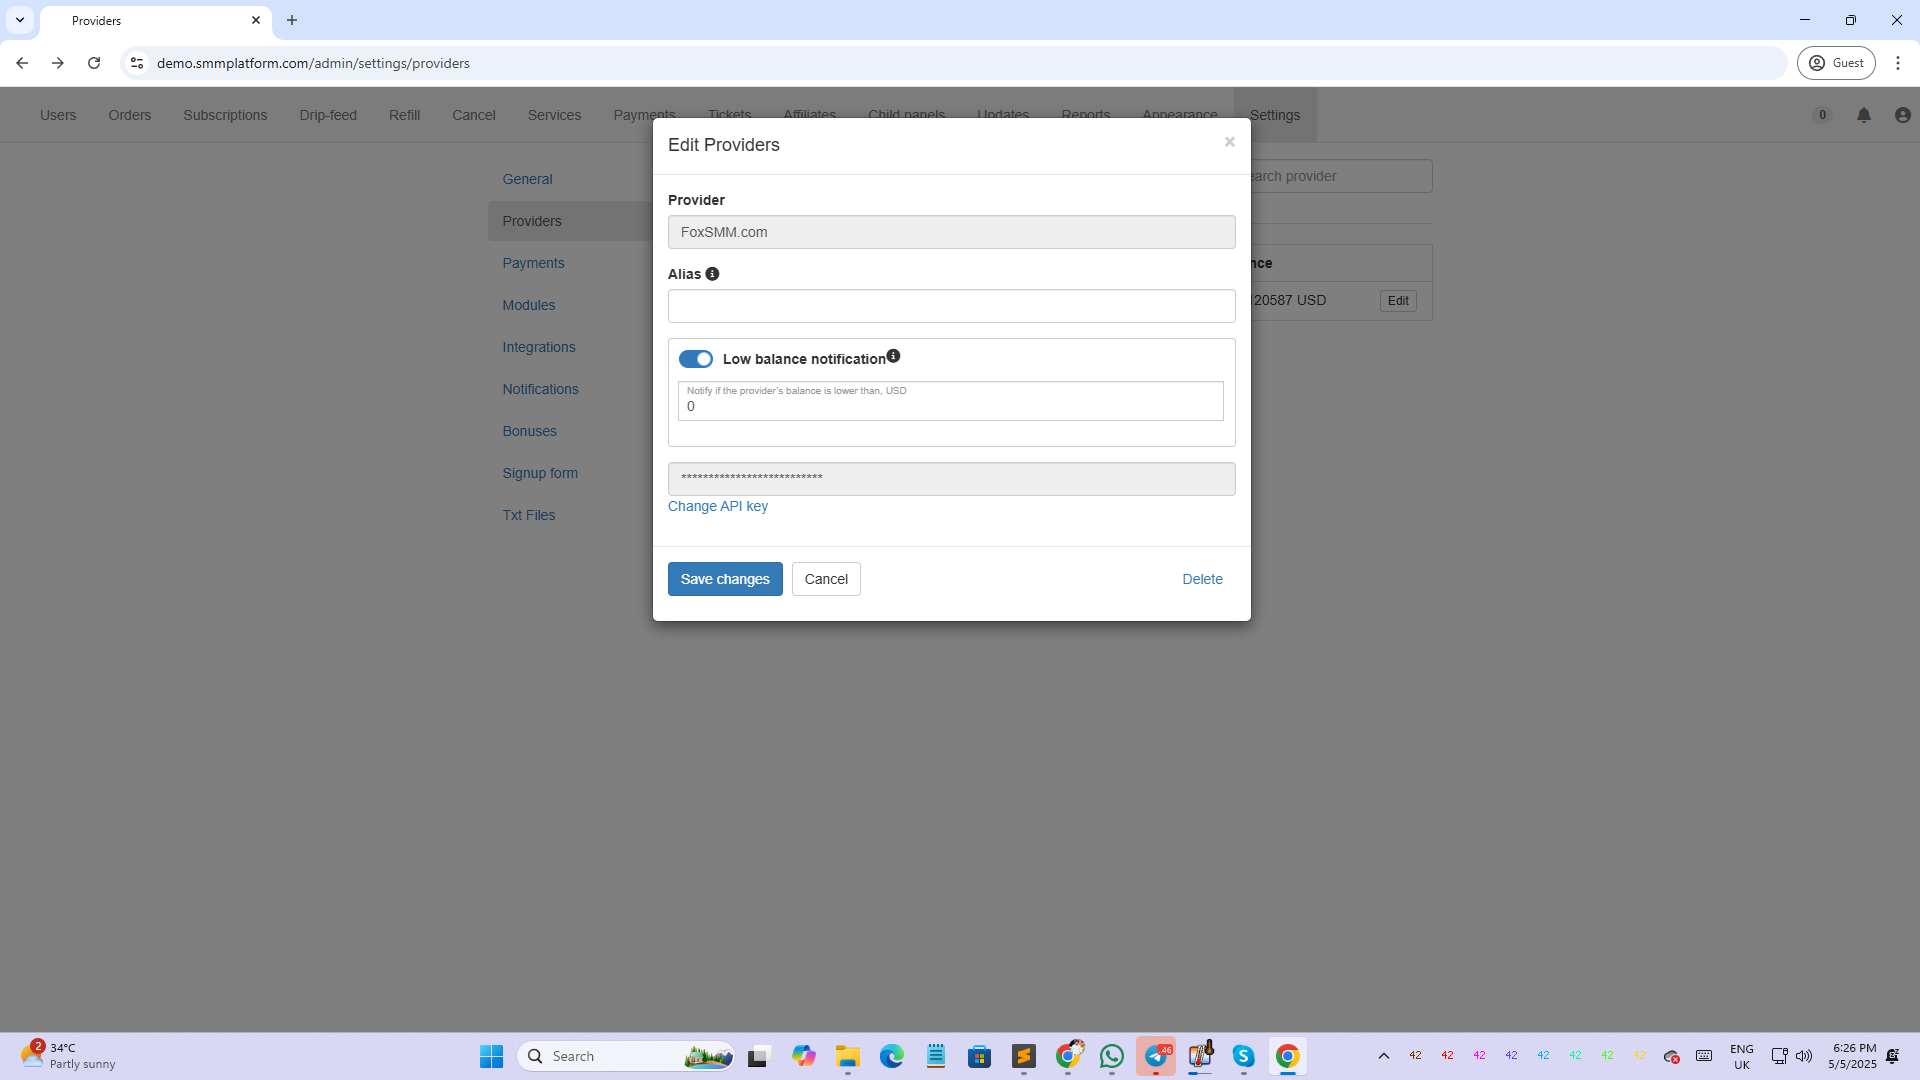Expand the tab search dropdown arrow
The width and height of the screenshot is (1920, 1080).
click(x=20, y=20)
